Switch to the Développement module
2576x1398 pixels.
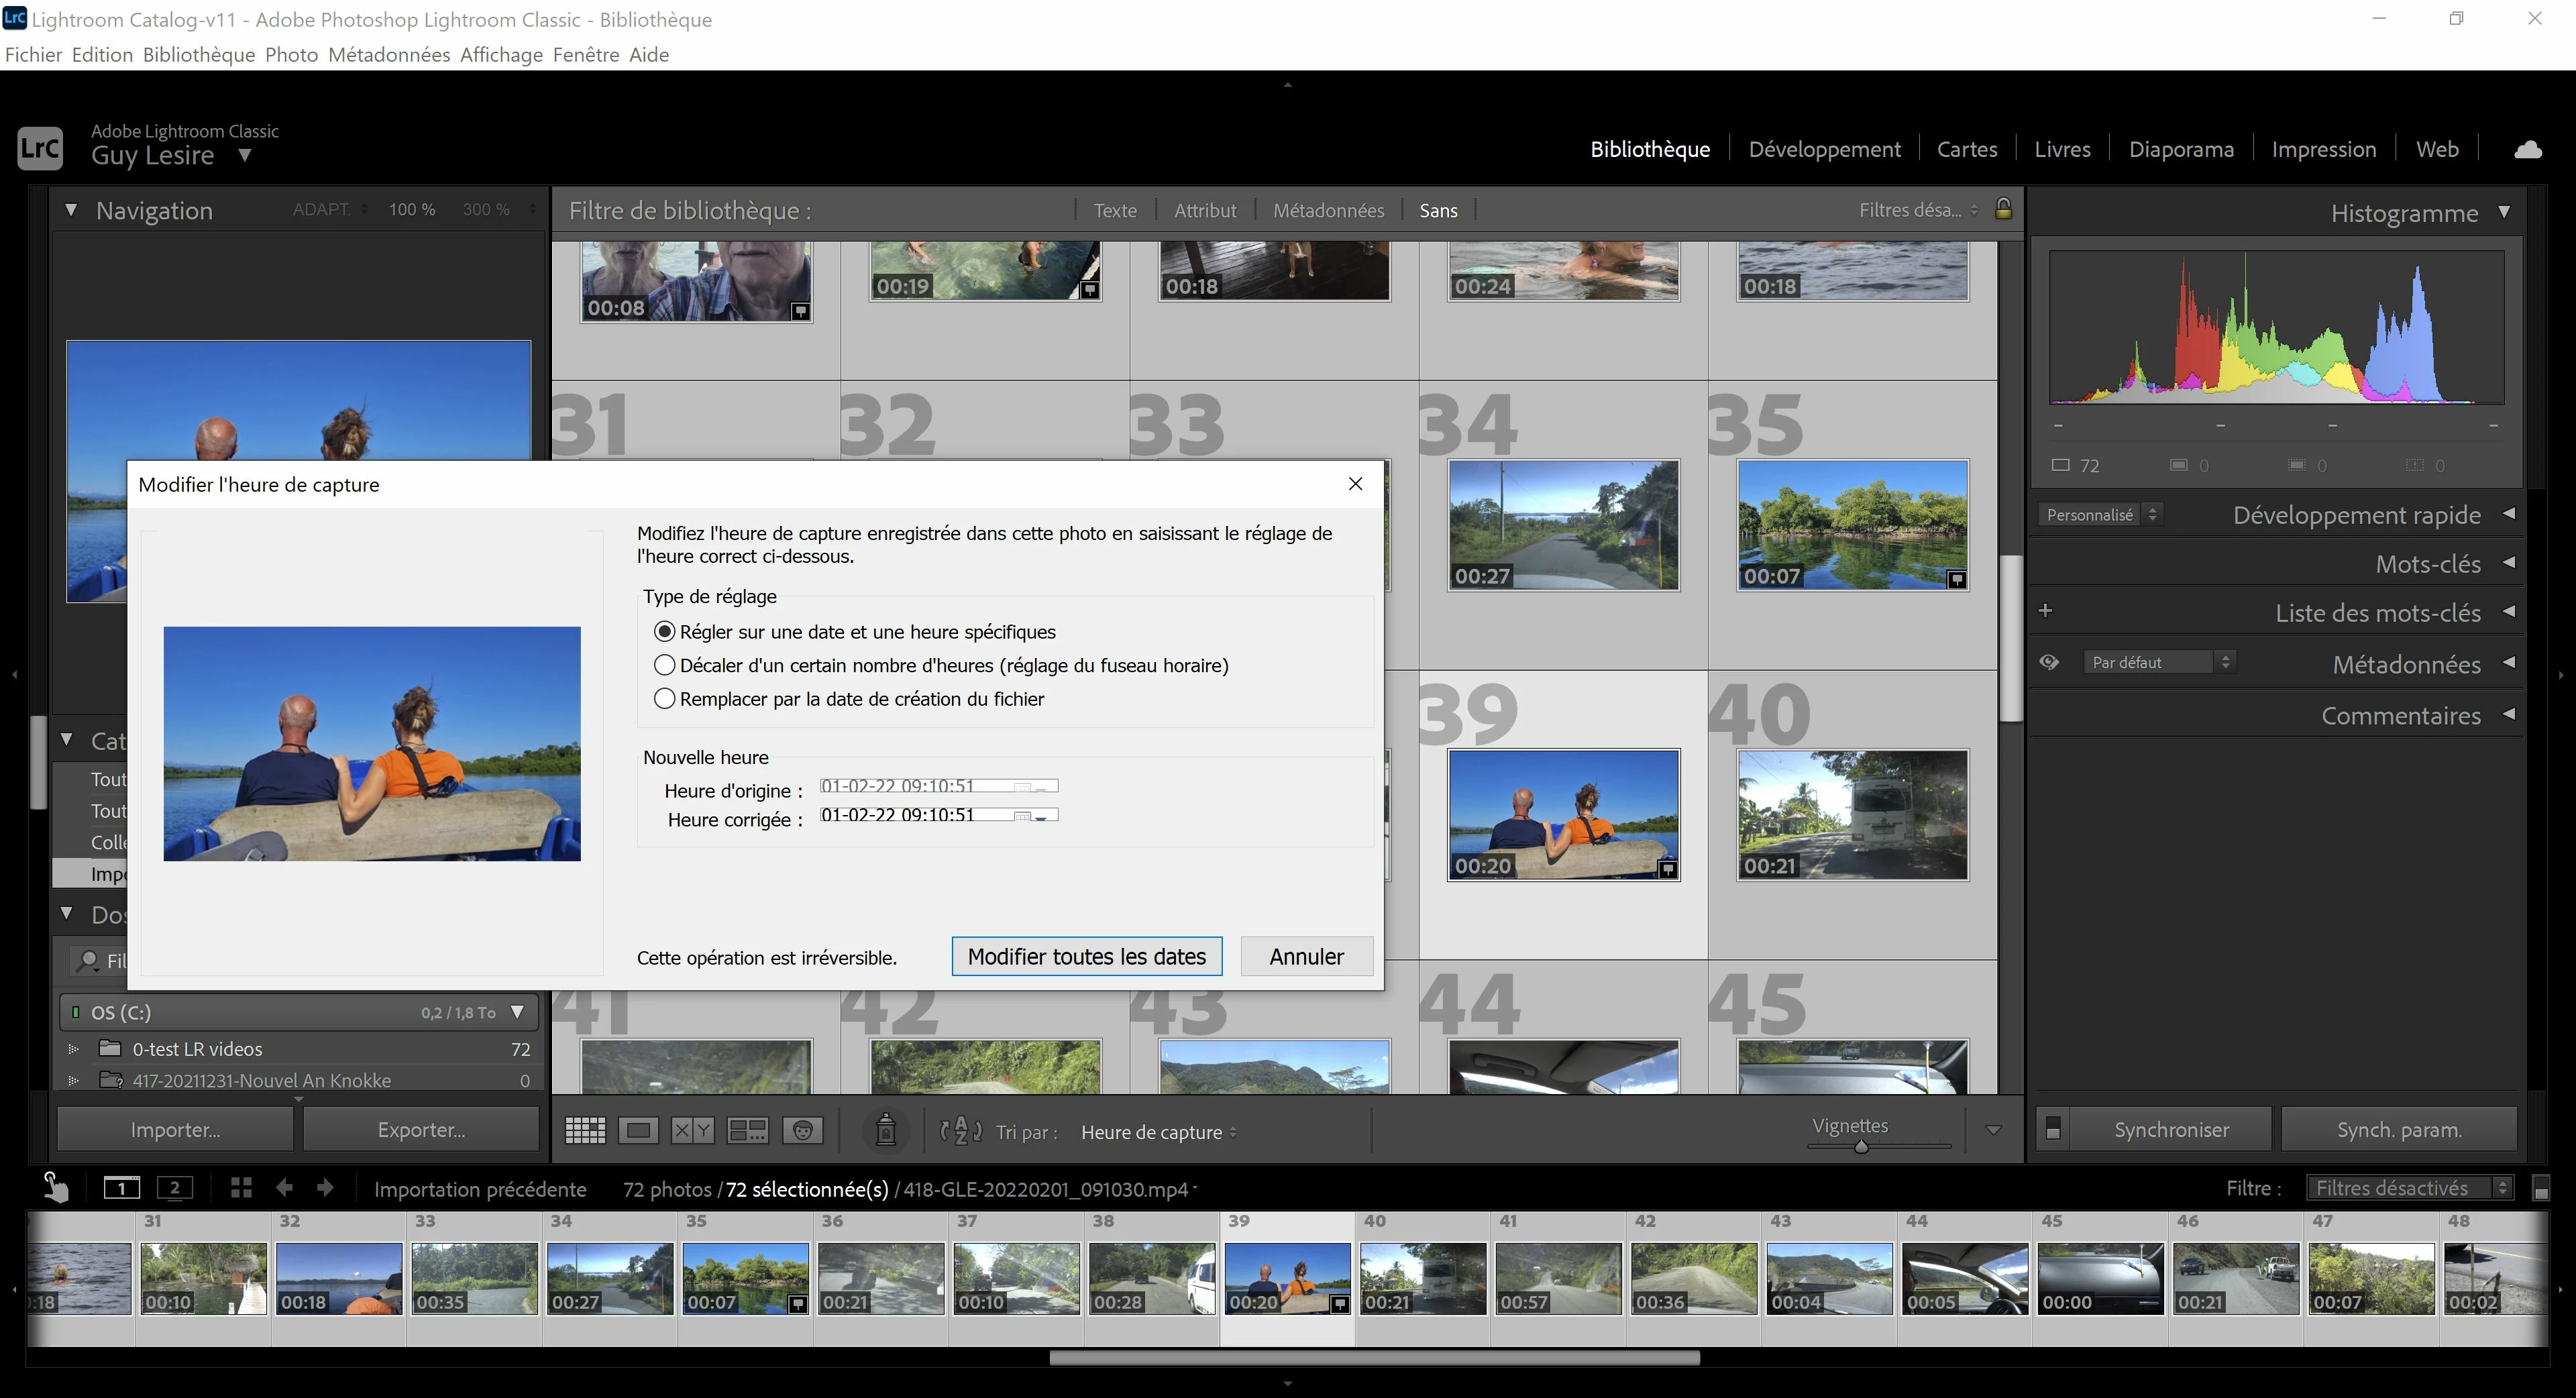[1824, 150]
